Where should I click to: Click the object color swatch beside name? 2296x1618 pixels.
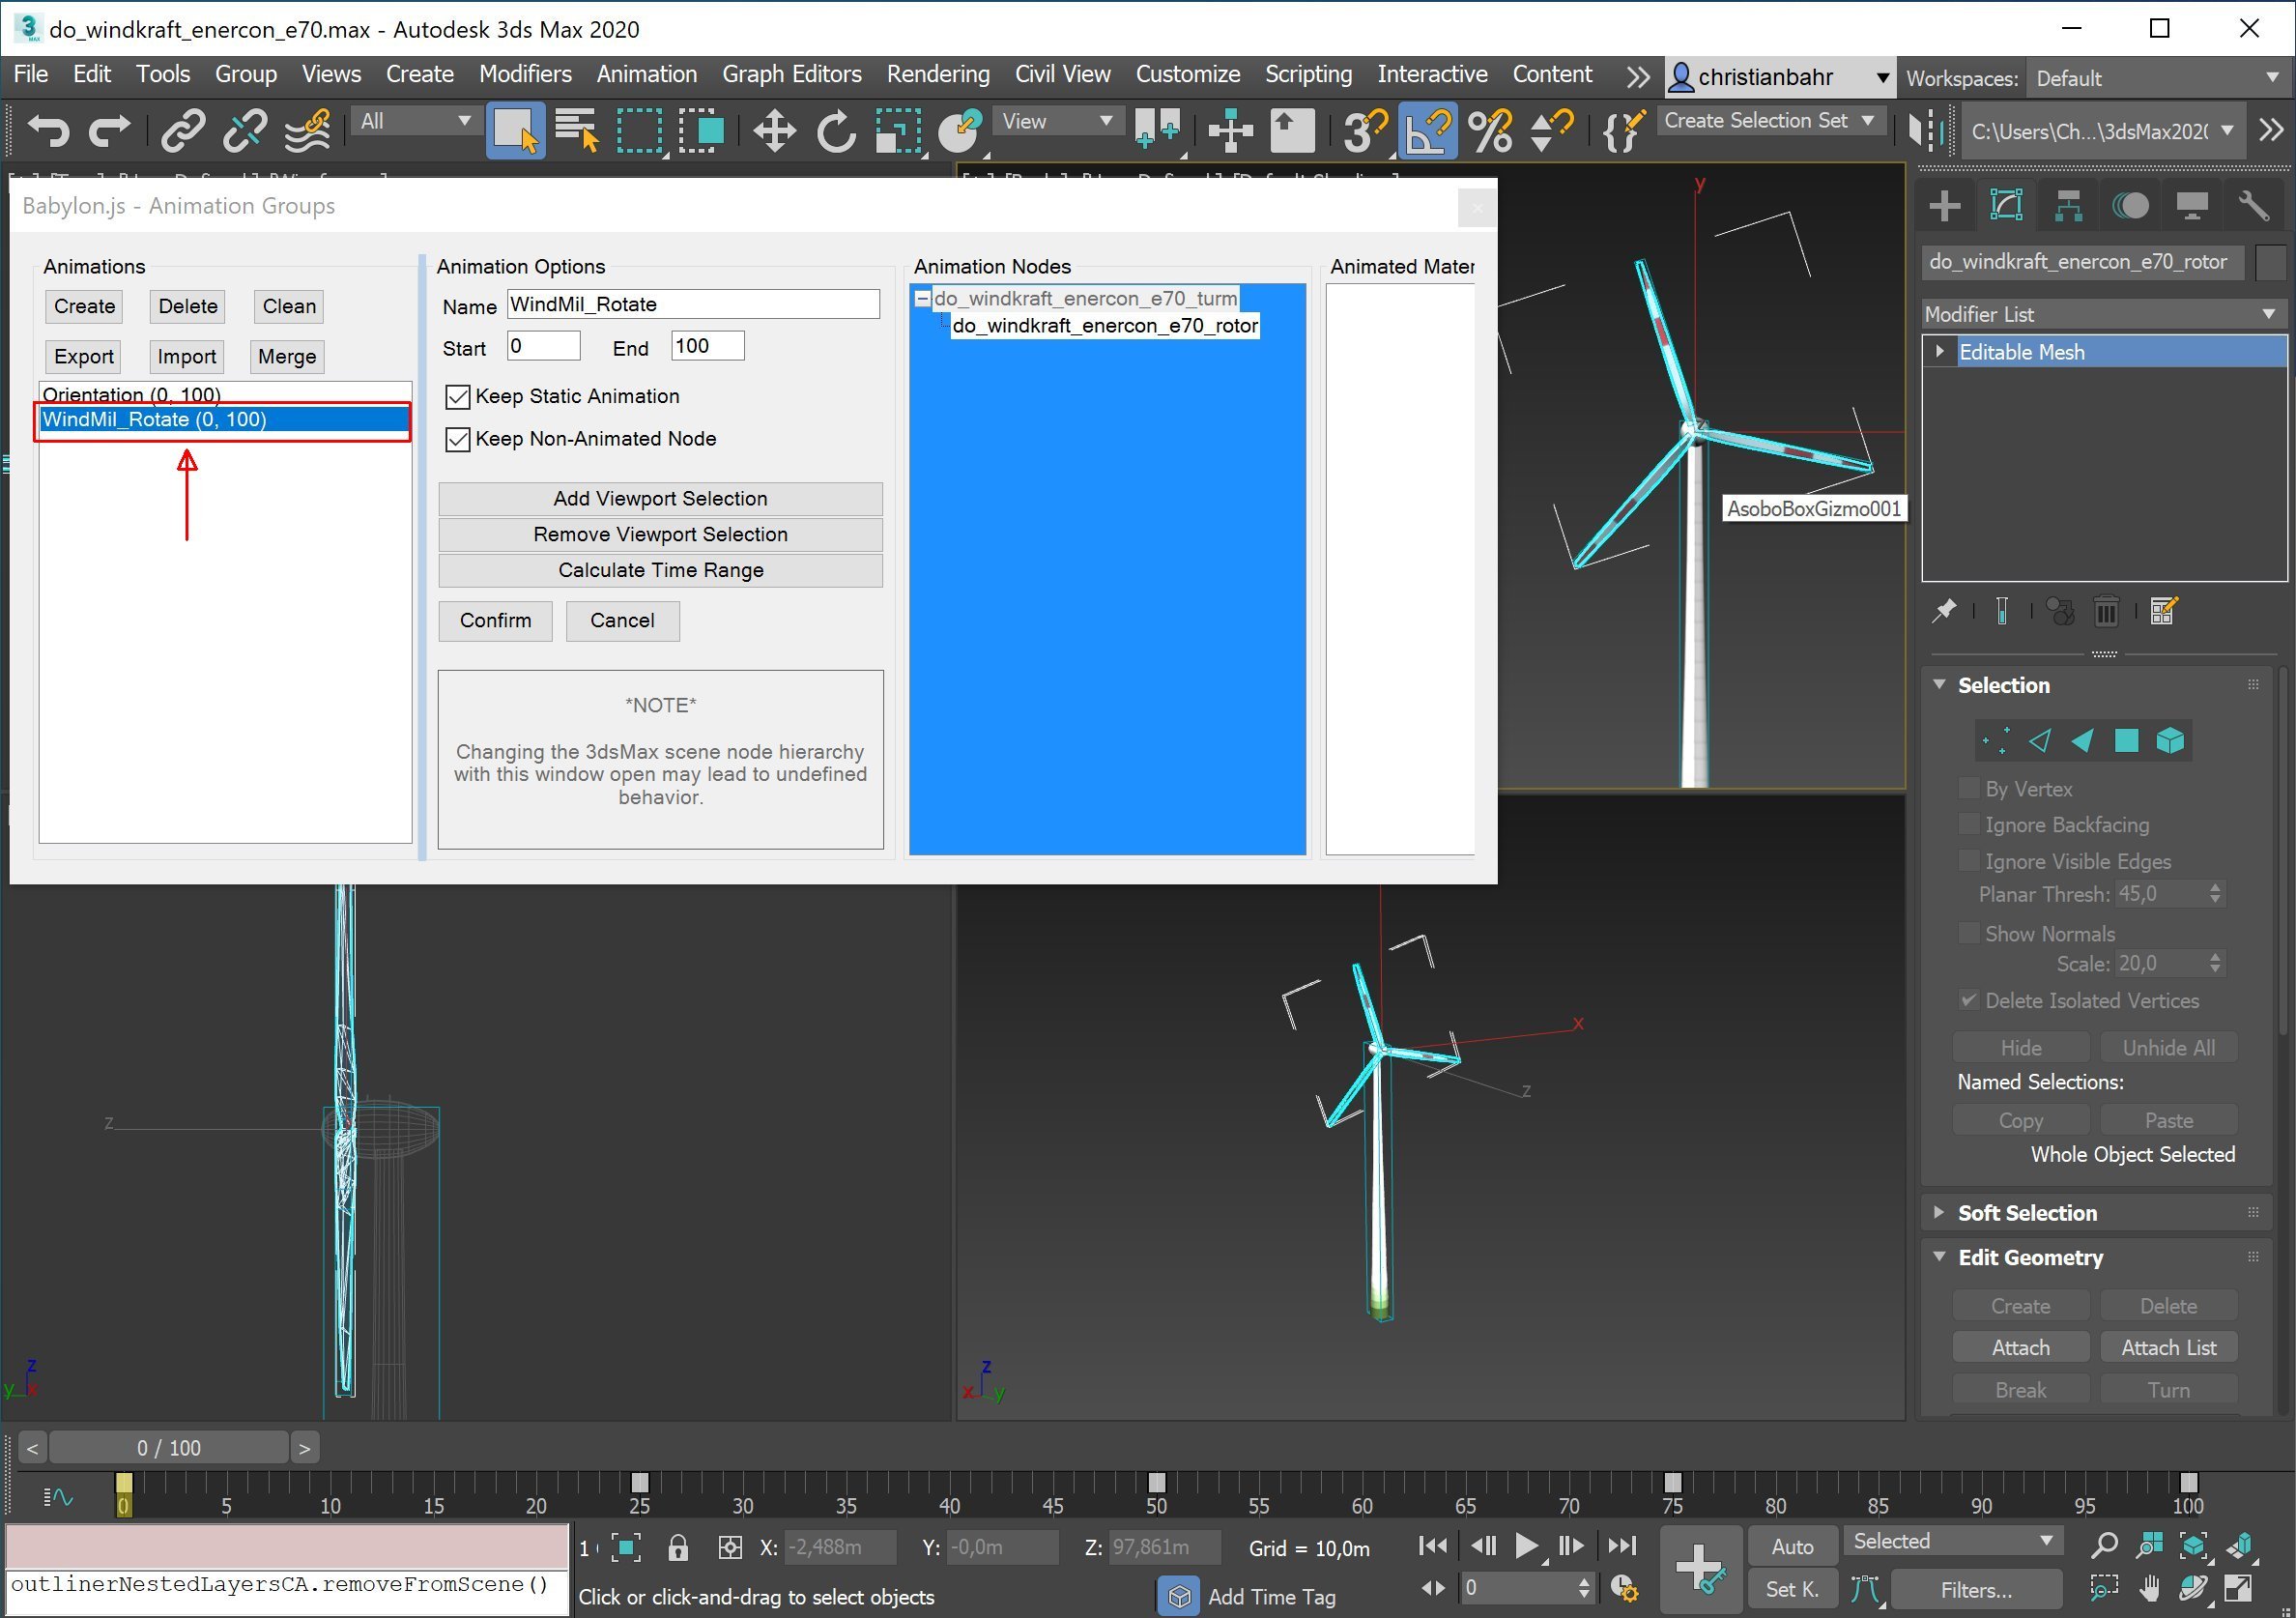click(x=2270, y=262)
